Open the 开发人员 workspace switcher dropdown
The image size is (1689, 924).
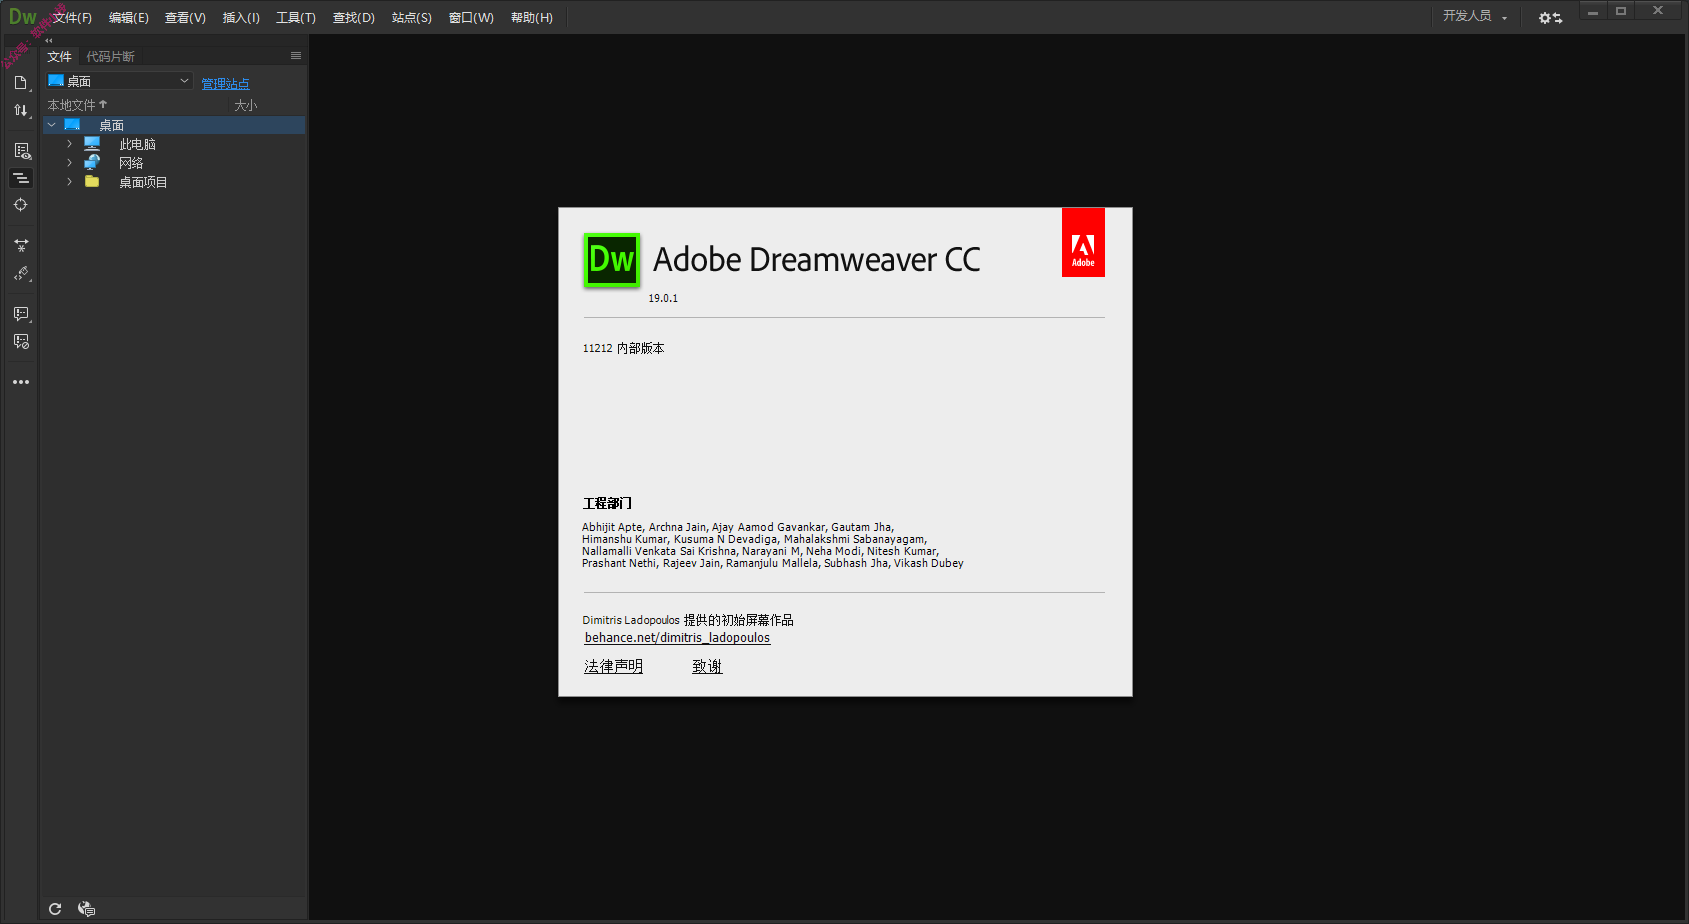point(1475,16)
